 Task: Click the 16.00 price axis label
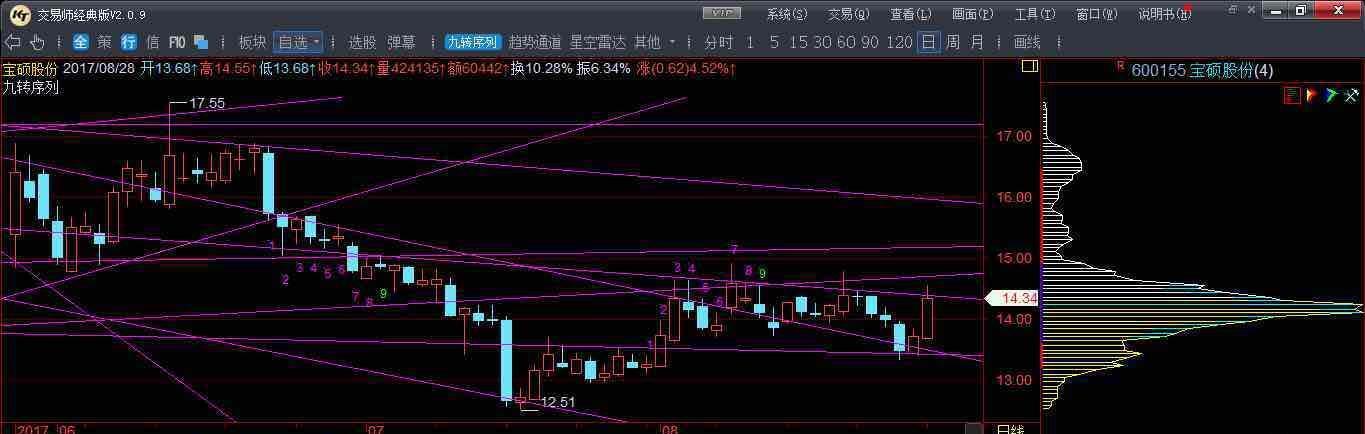coord(1015,197)
